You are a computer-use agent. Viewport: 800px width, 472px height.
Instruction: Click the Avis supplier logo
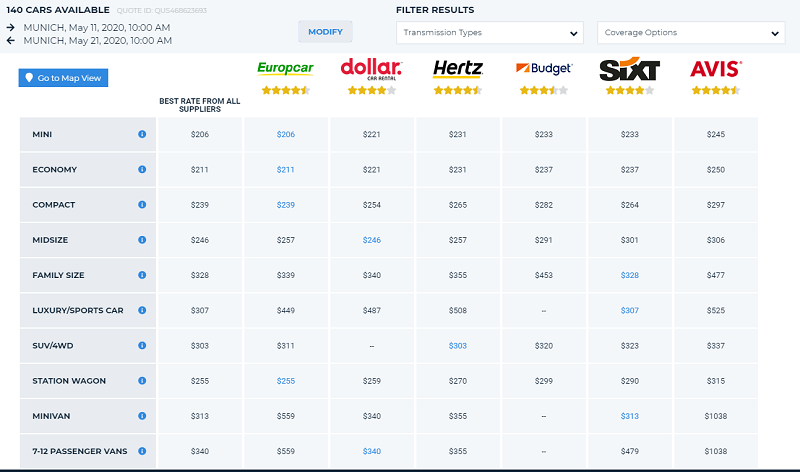[715, 69]
